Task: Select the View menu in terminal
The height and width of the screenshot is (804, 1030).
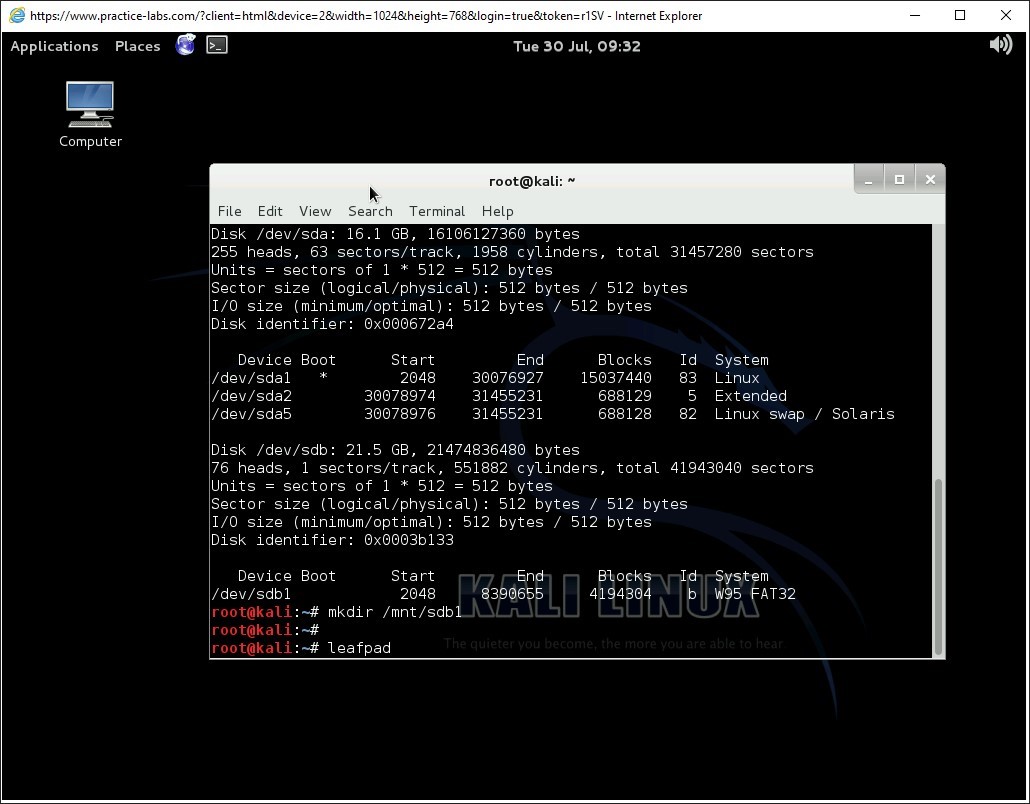Action: click(x=315, y=211)
